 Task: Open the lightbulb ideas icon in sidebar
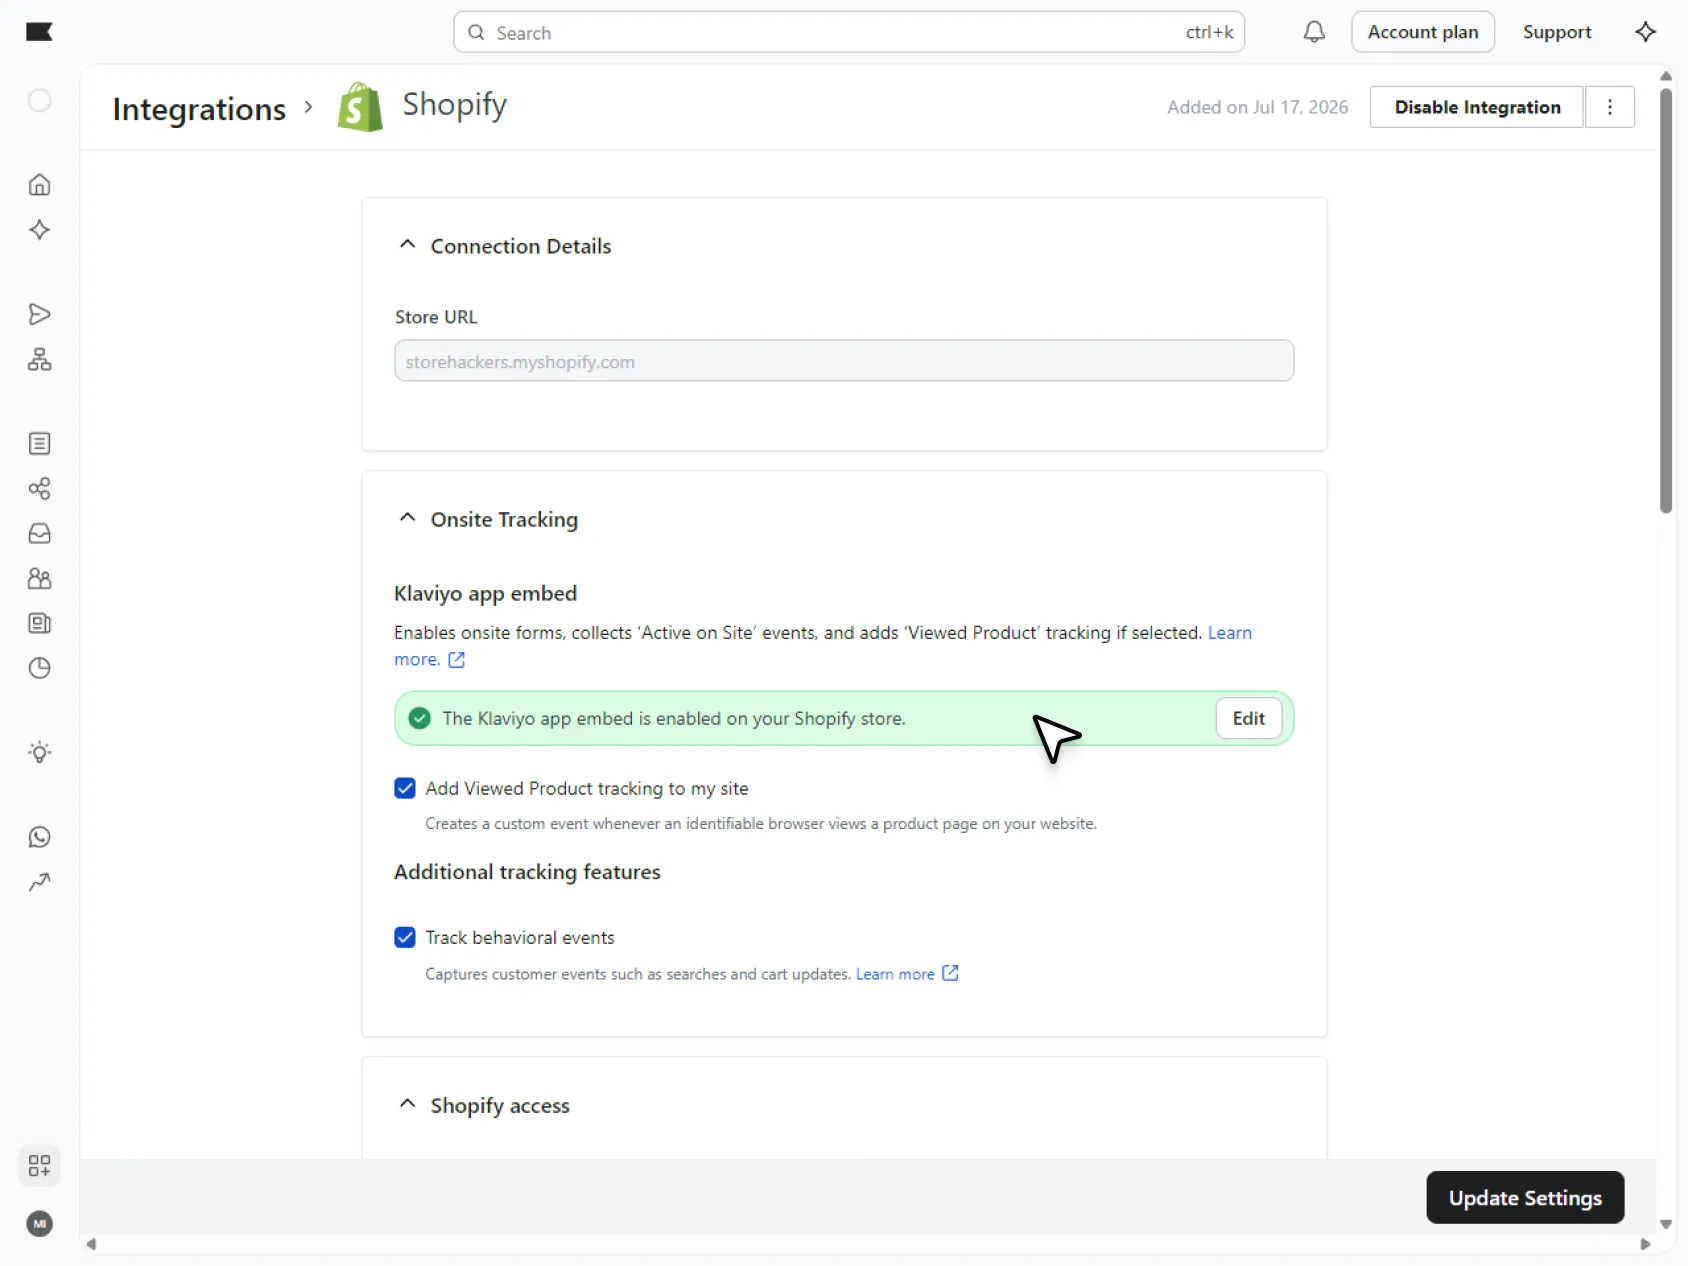click(x=39, y=752)
